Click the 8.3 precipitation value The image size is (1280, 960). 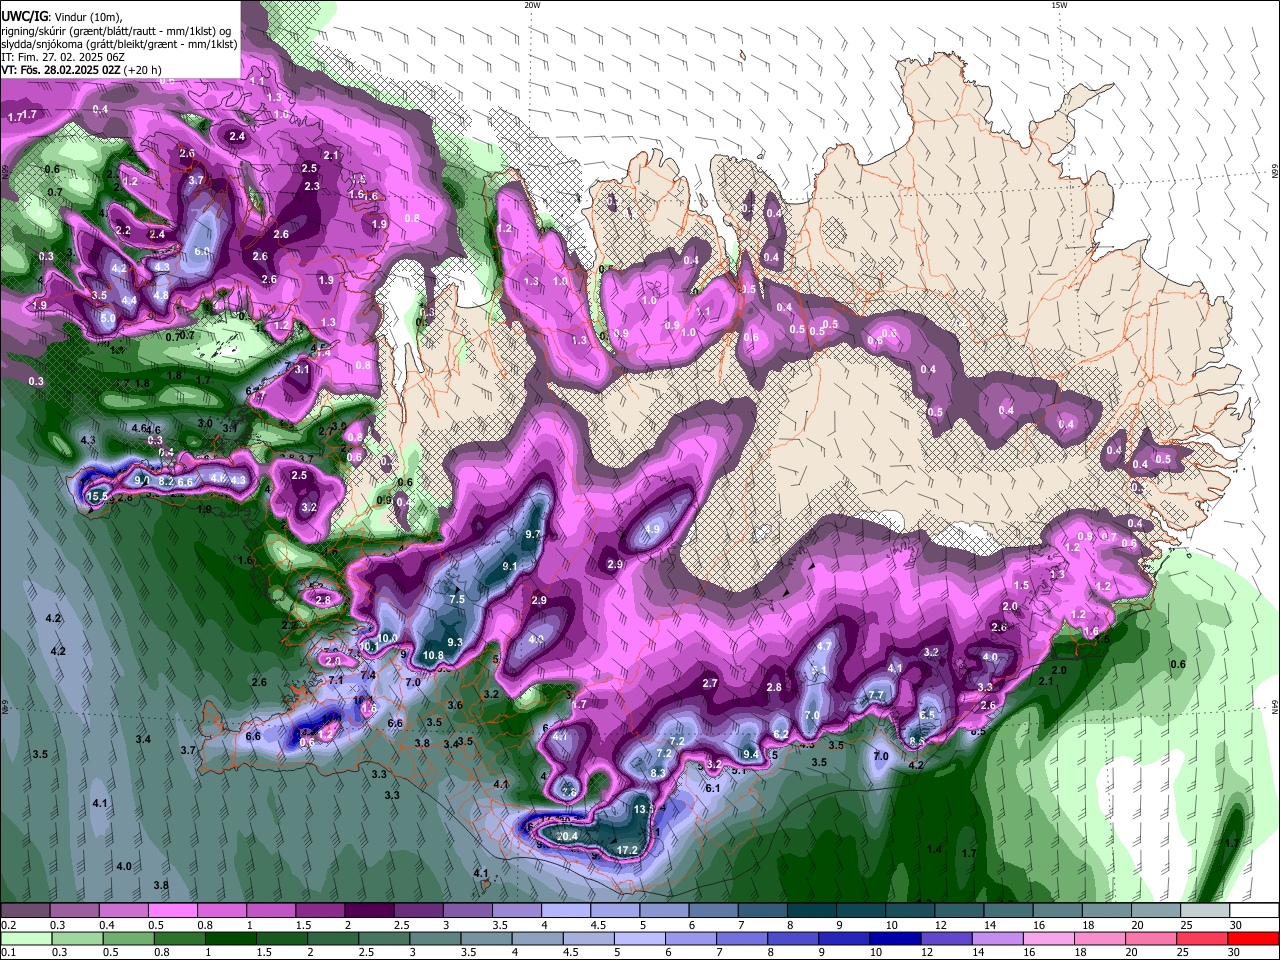point(658,773)
